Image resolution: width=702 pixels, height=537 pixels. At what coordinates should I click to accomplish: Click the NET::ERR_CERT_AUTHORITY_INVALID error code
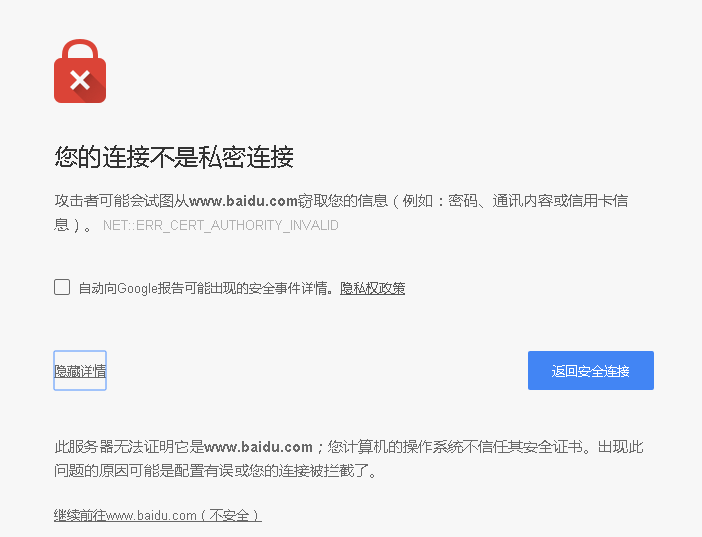(x=221, y=225)
